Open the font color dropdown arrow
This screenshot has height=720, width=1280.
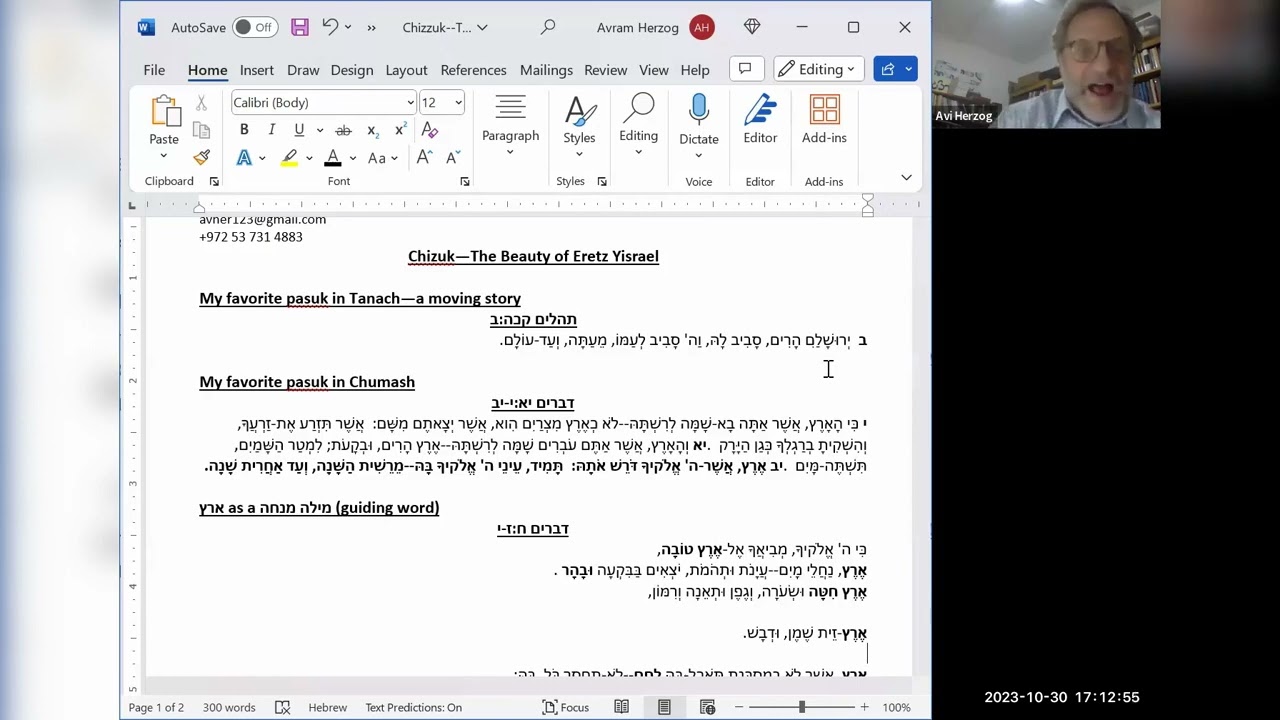[x=352, y=158]
